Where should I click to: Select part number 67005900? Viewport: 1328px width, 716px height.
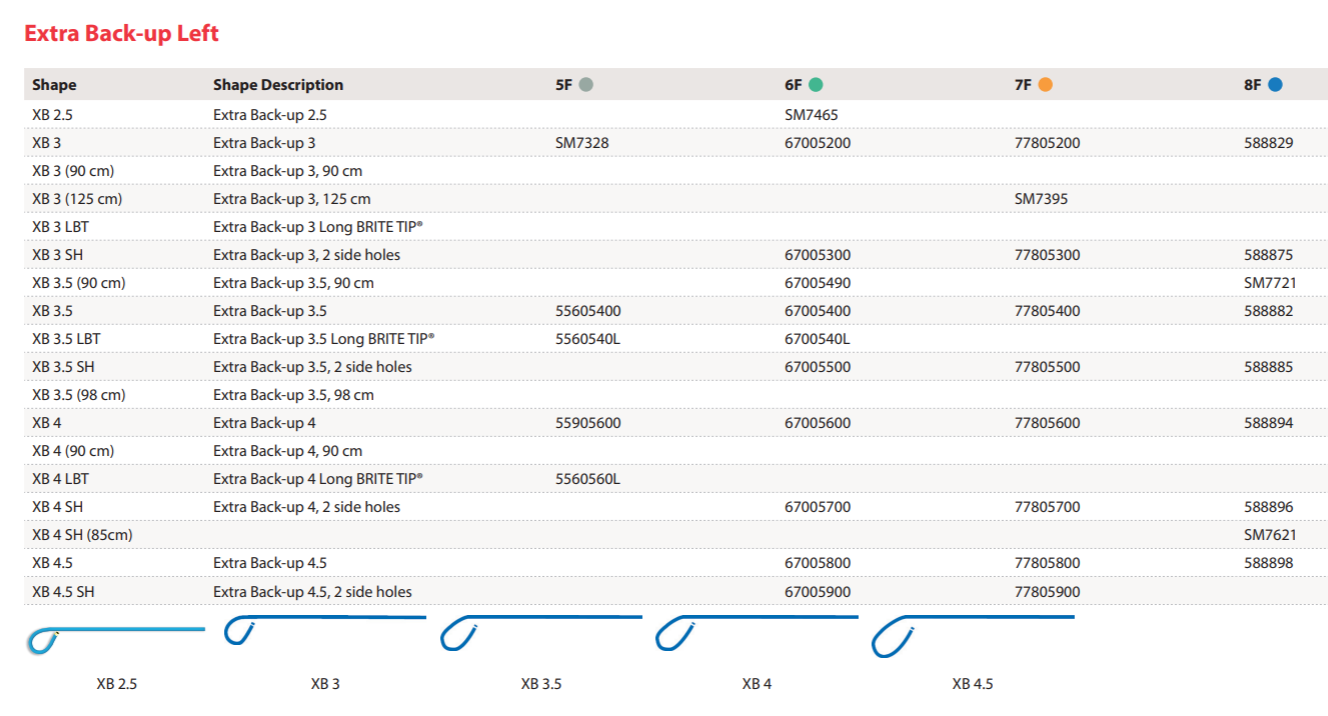click(818, 592)
